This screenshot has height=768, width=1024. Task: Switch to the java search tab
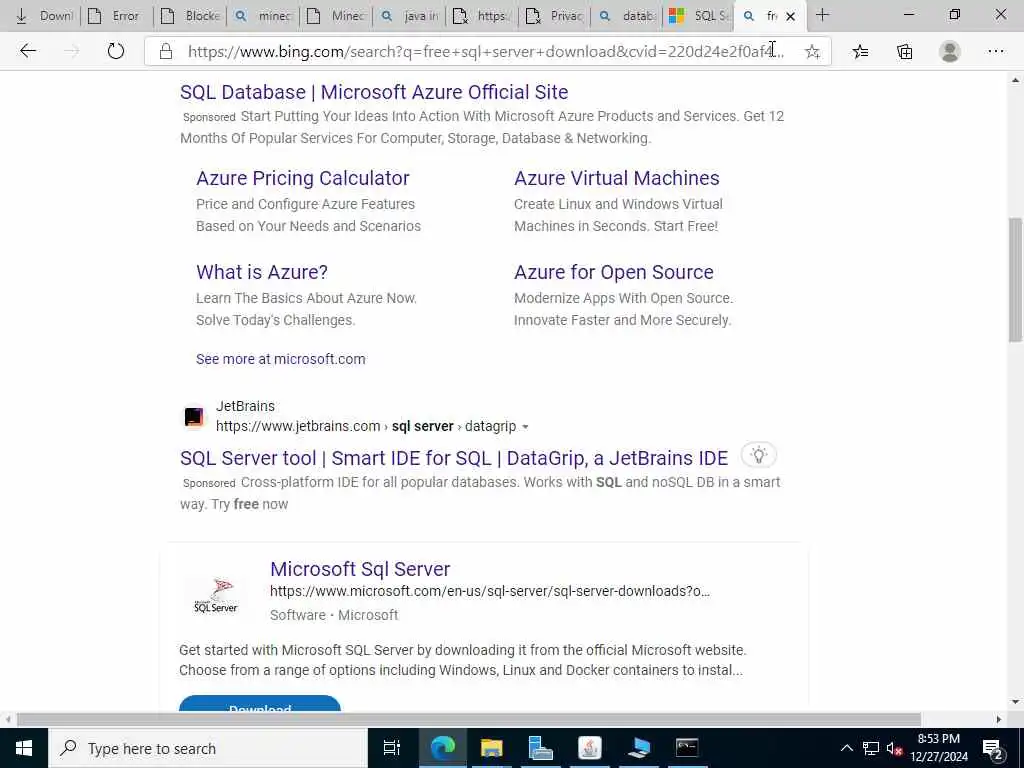409,16
